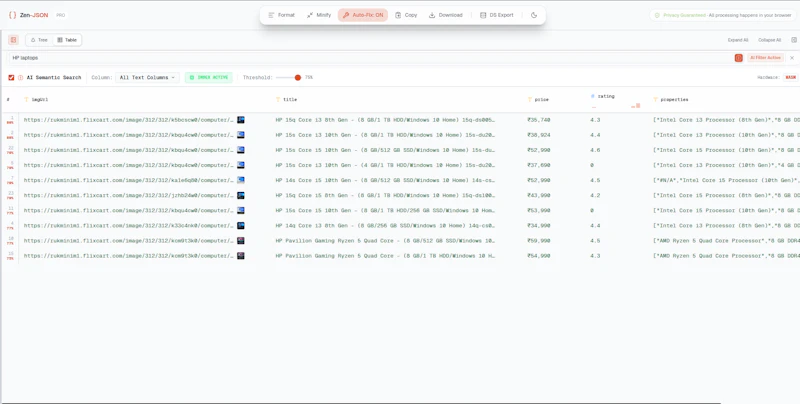Click the AI Filter Active badge
The image size is (800, 404).
pyautogui.click(x=765, y=58)
